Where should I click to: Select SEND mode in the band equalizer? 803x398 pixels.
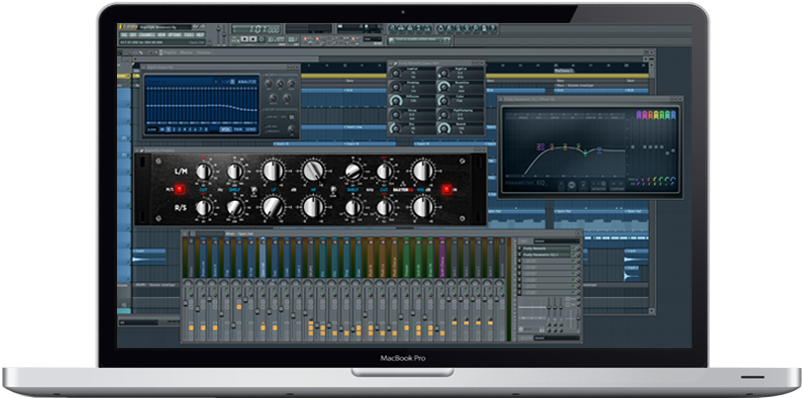[251, 129]
